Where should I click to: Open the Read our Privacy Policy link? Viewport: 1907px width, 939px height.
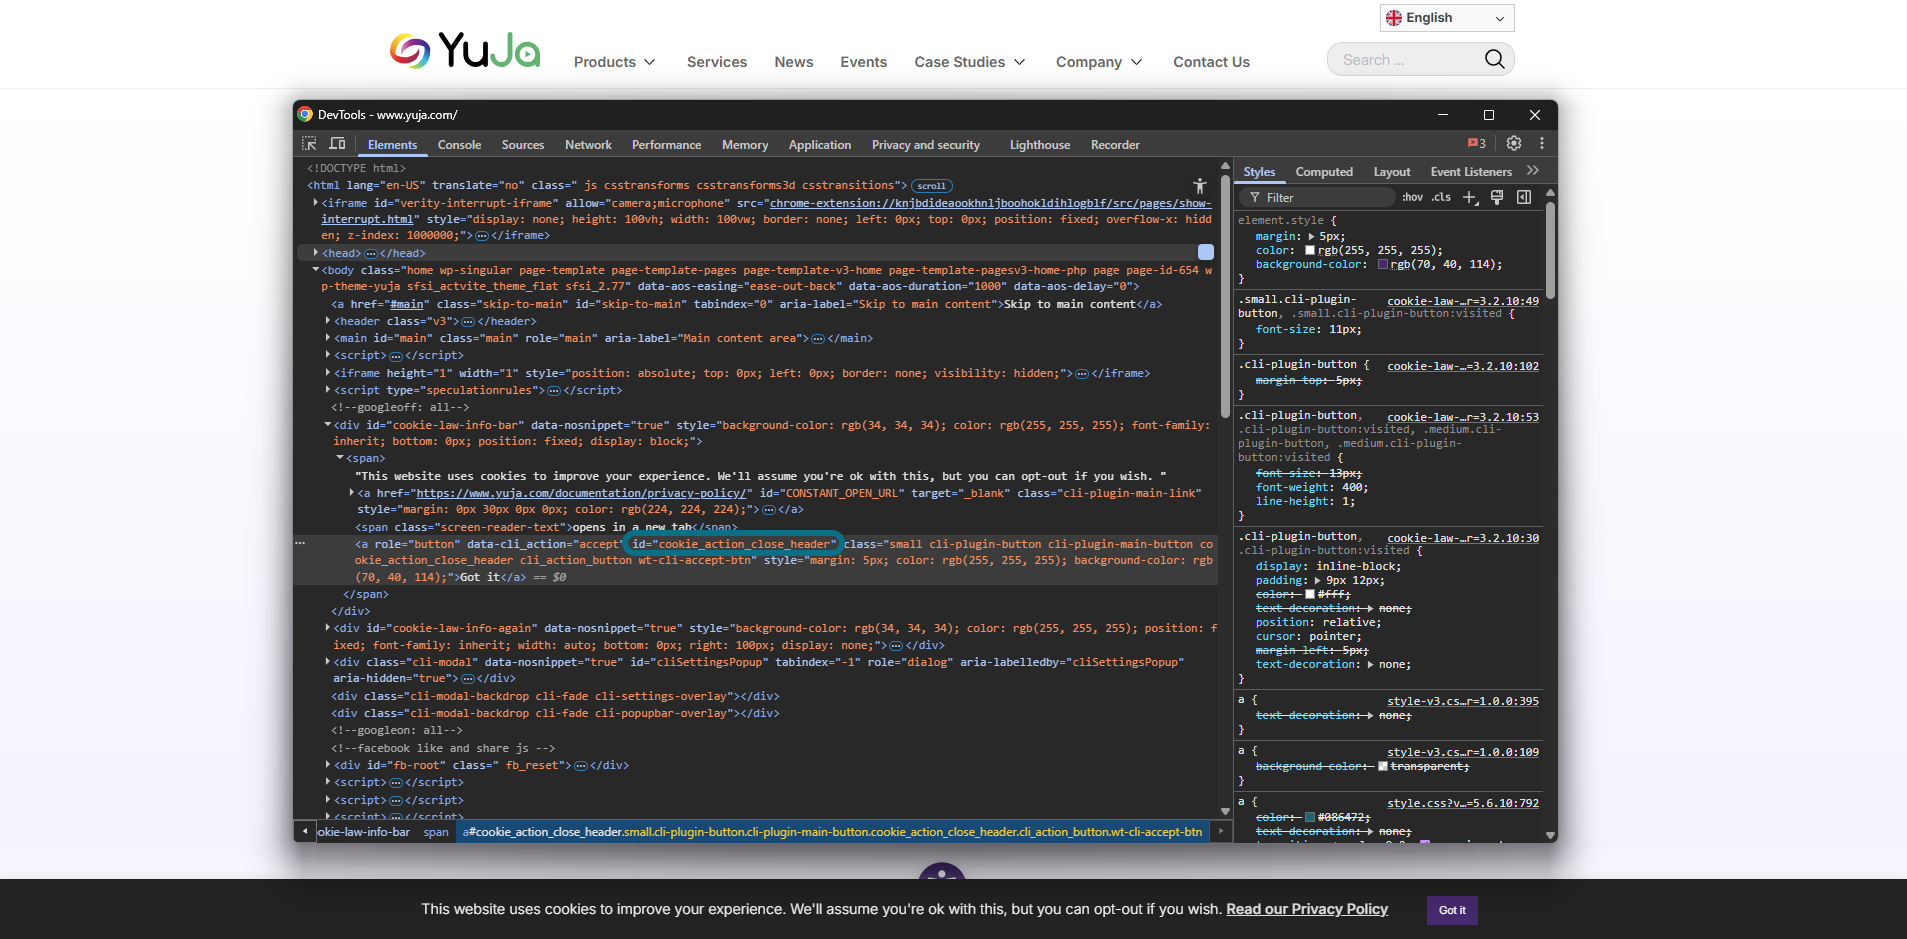[1307, 909]
